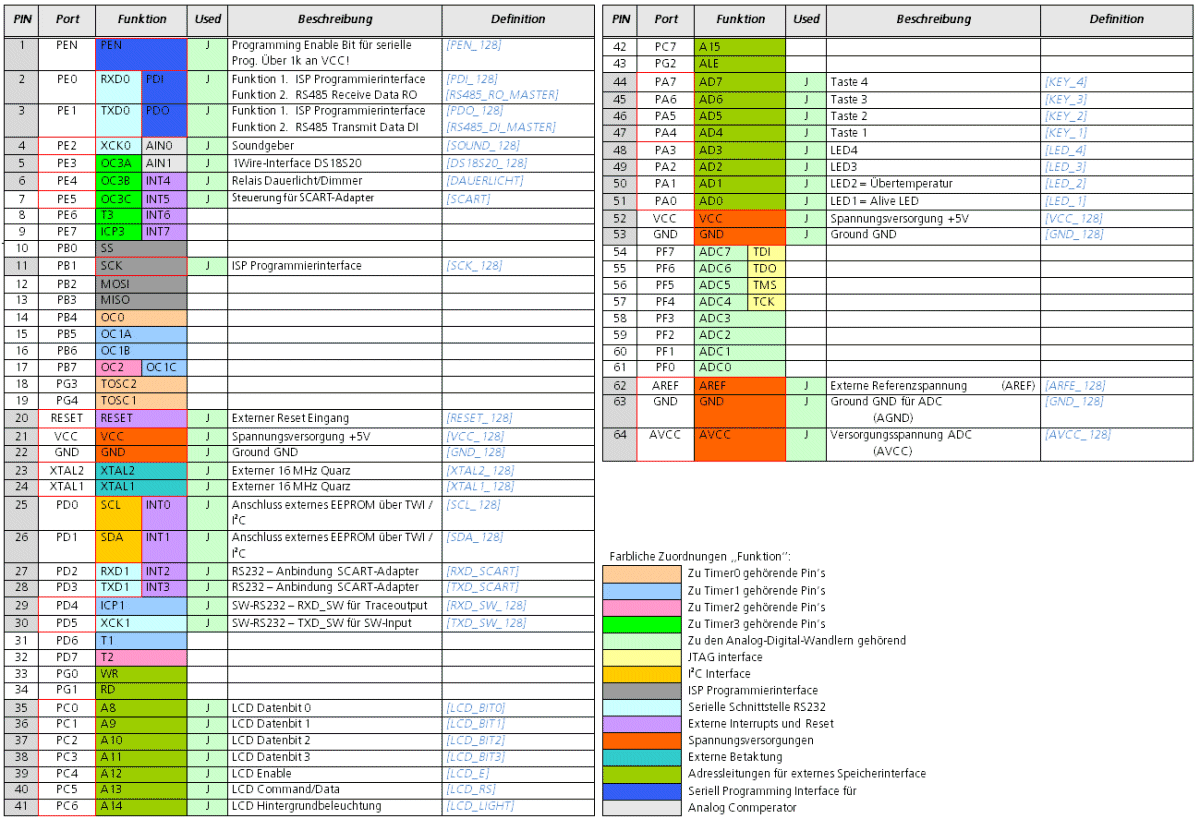Open the [LCD_E] definition link

point(467,773)
